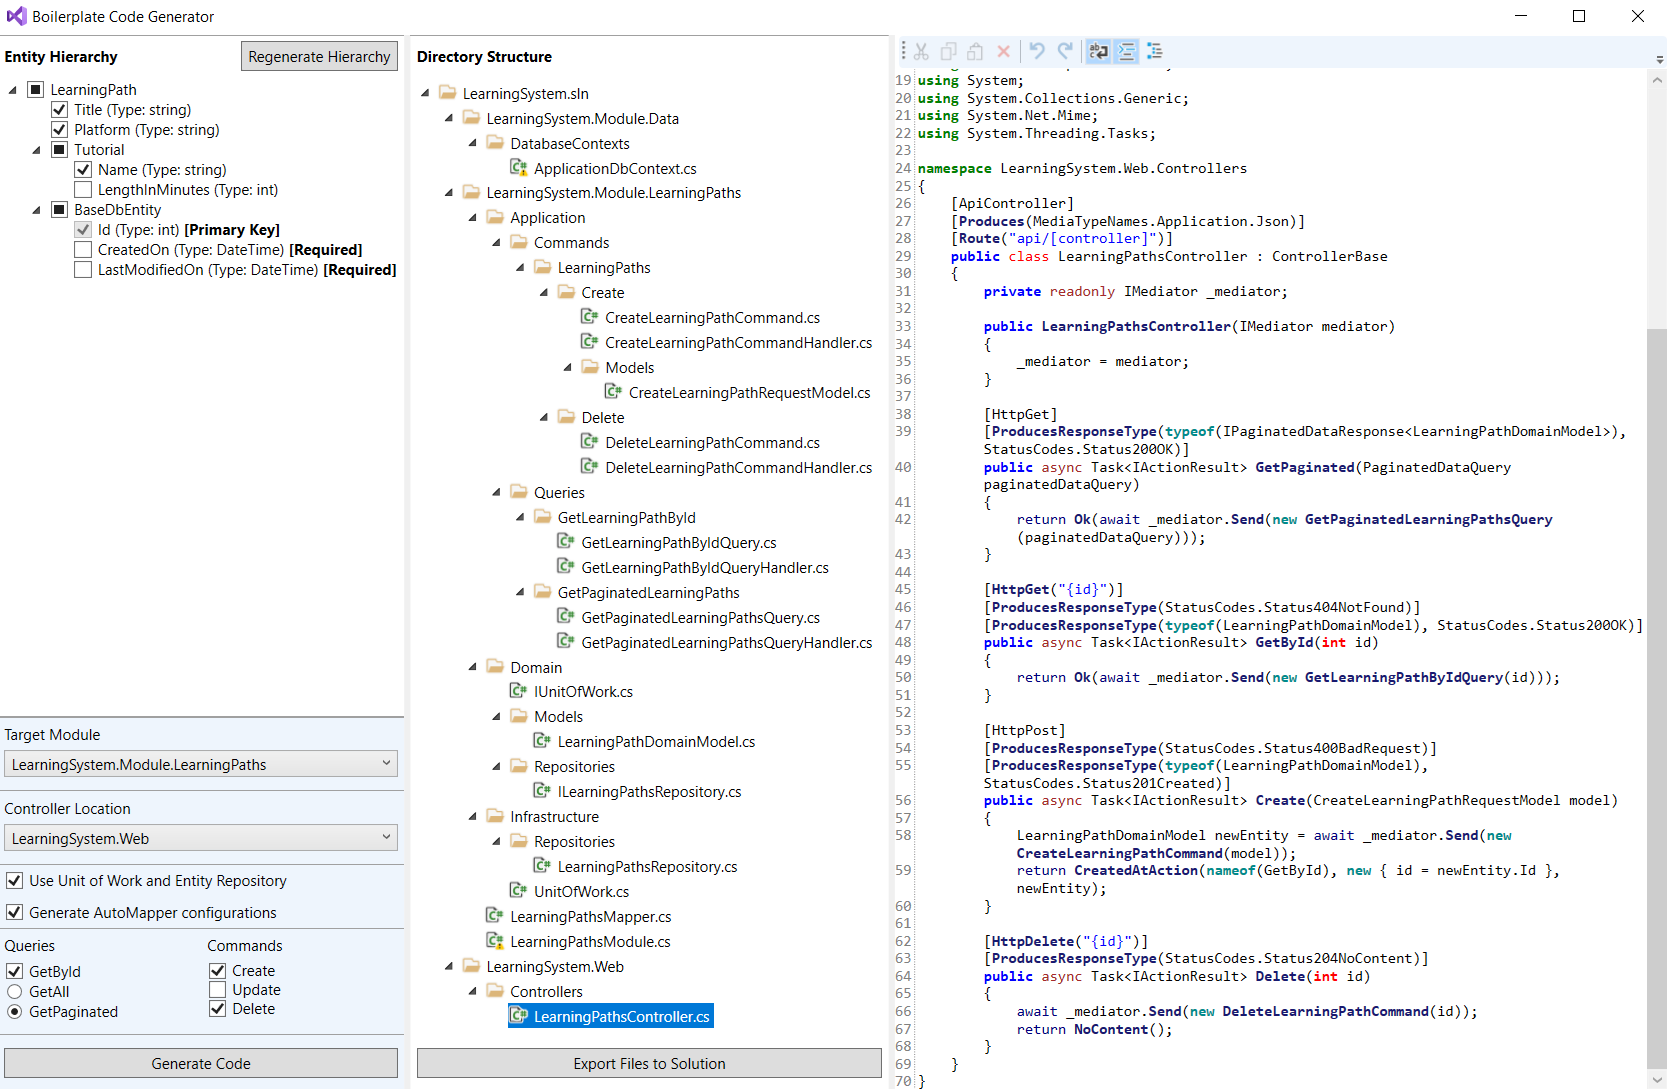Click the red Delete X toolbar icon

(x=1003, y=51)
